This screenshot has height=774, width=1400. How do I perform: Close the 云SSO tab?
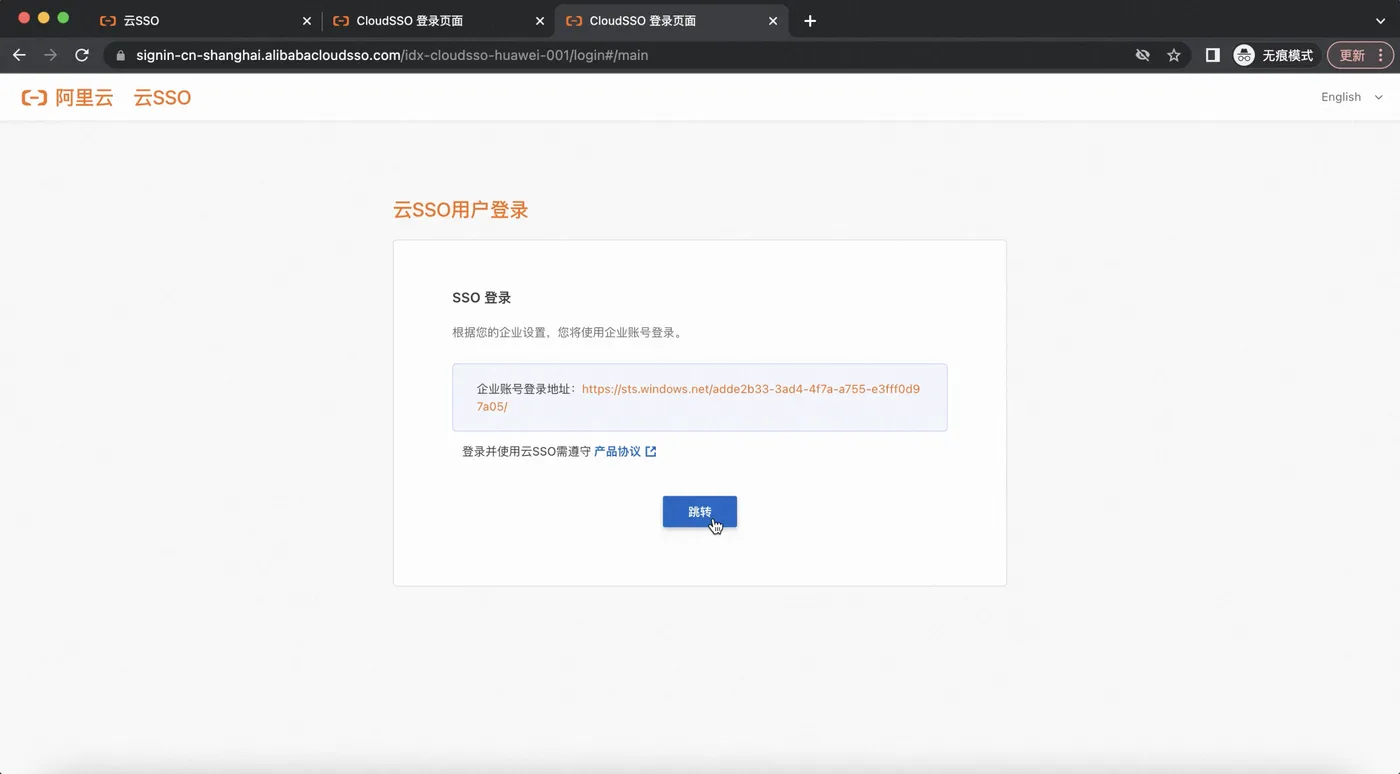click(x=307, y=21)
